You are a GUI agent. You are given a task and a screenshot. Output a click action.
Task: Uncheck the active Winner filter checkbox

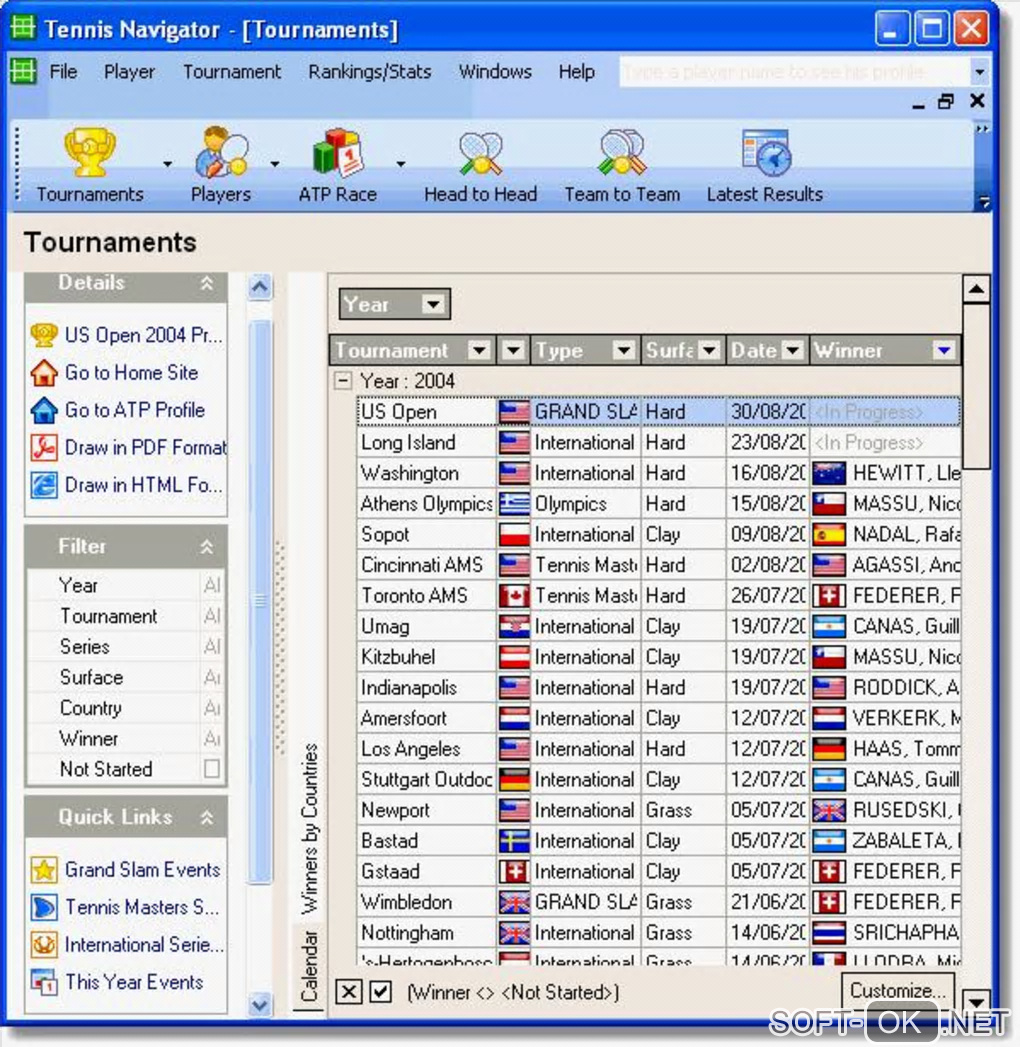point(380,992)
